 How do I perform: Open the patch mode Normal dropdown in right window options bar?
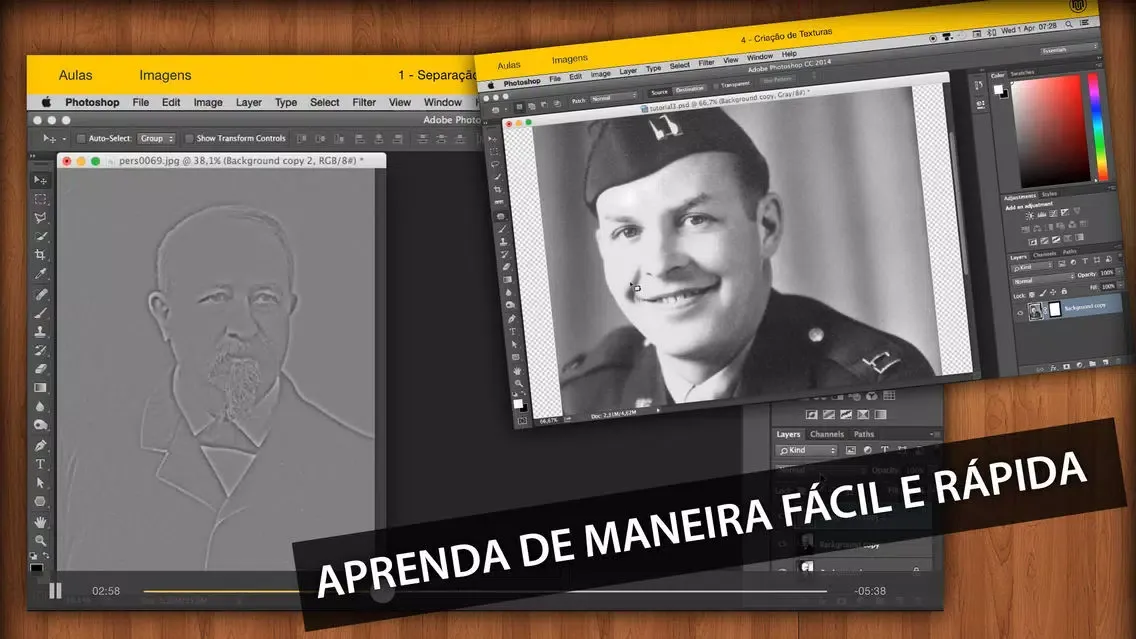click(x=614, y=97)
